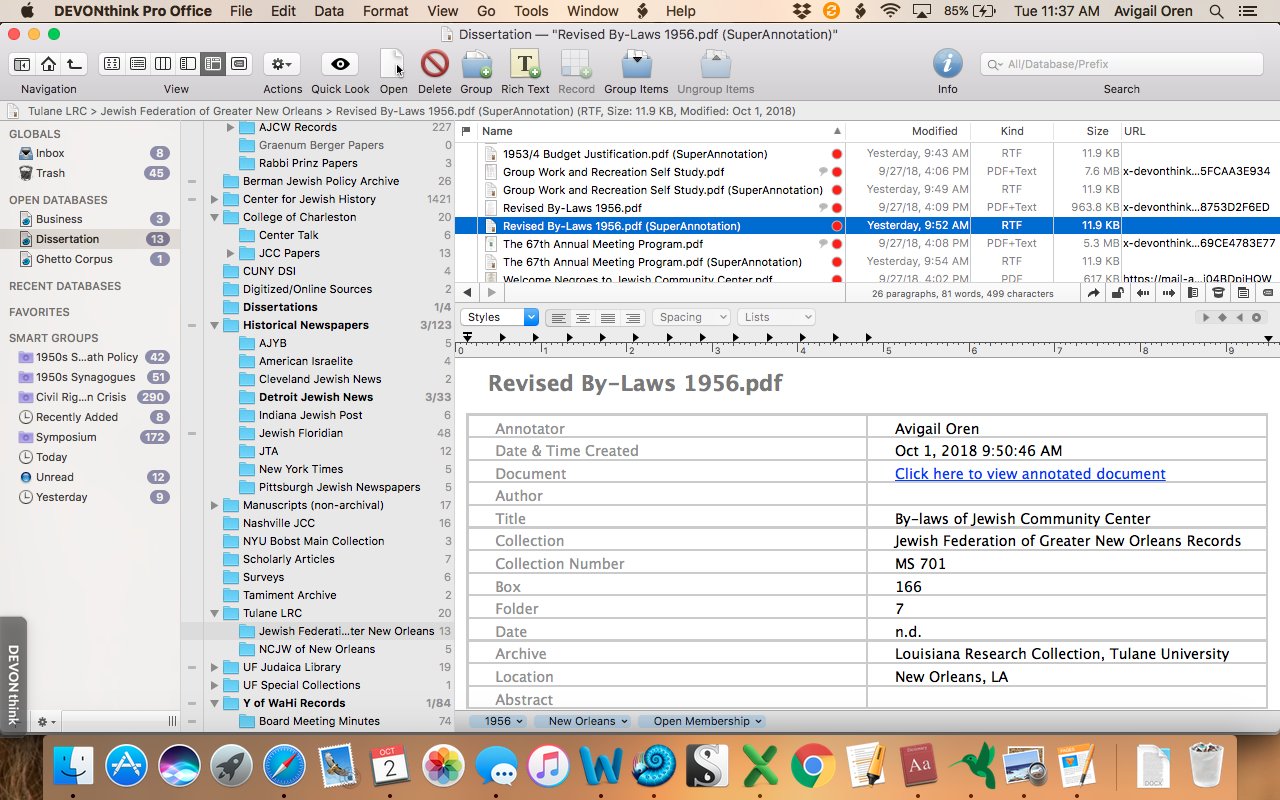
Task: Expand the UF Judaica Library group
Action: pos(215,667)
